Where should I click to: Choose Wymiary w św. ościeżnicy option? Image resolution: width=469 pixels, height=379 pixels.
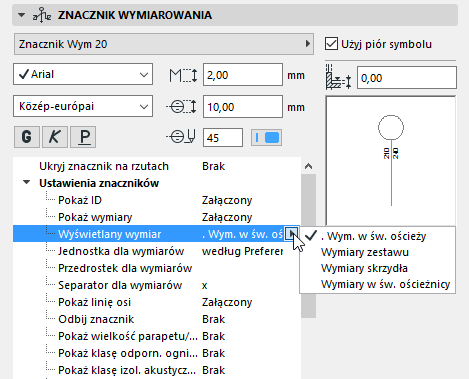point(377,284)
